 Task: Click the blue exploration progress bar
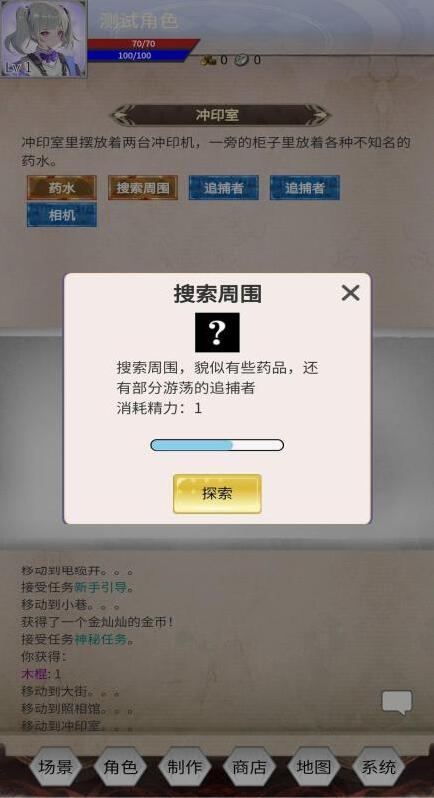pos(217,445)
